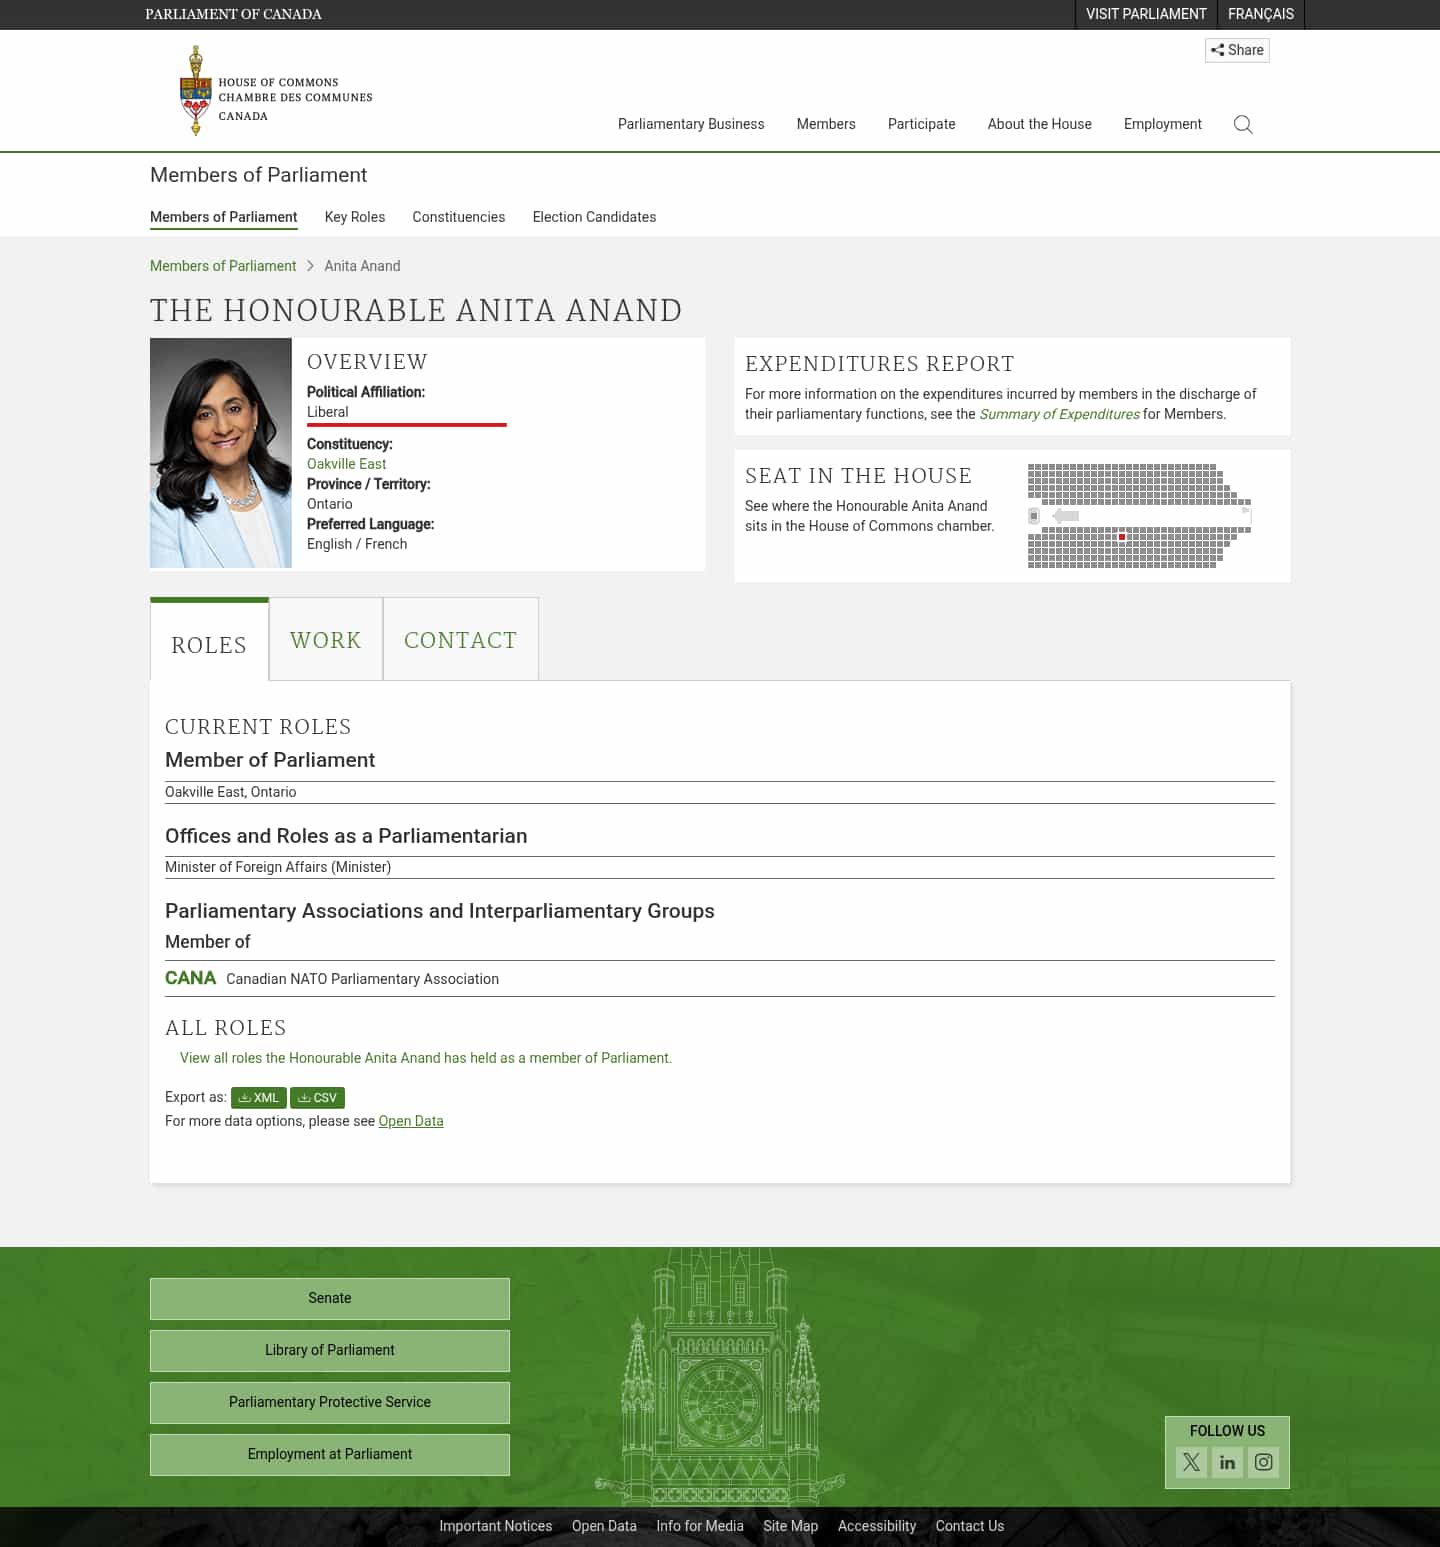View the Summary of Expenditures link
Viewport: 1440px width, 1547px height.
coord(1059,413)
